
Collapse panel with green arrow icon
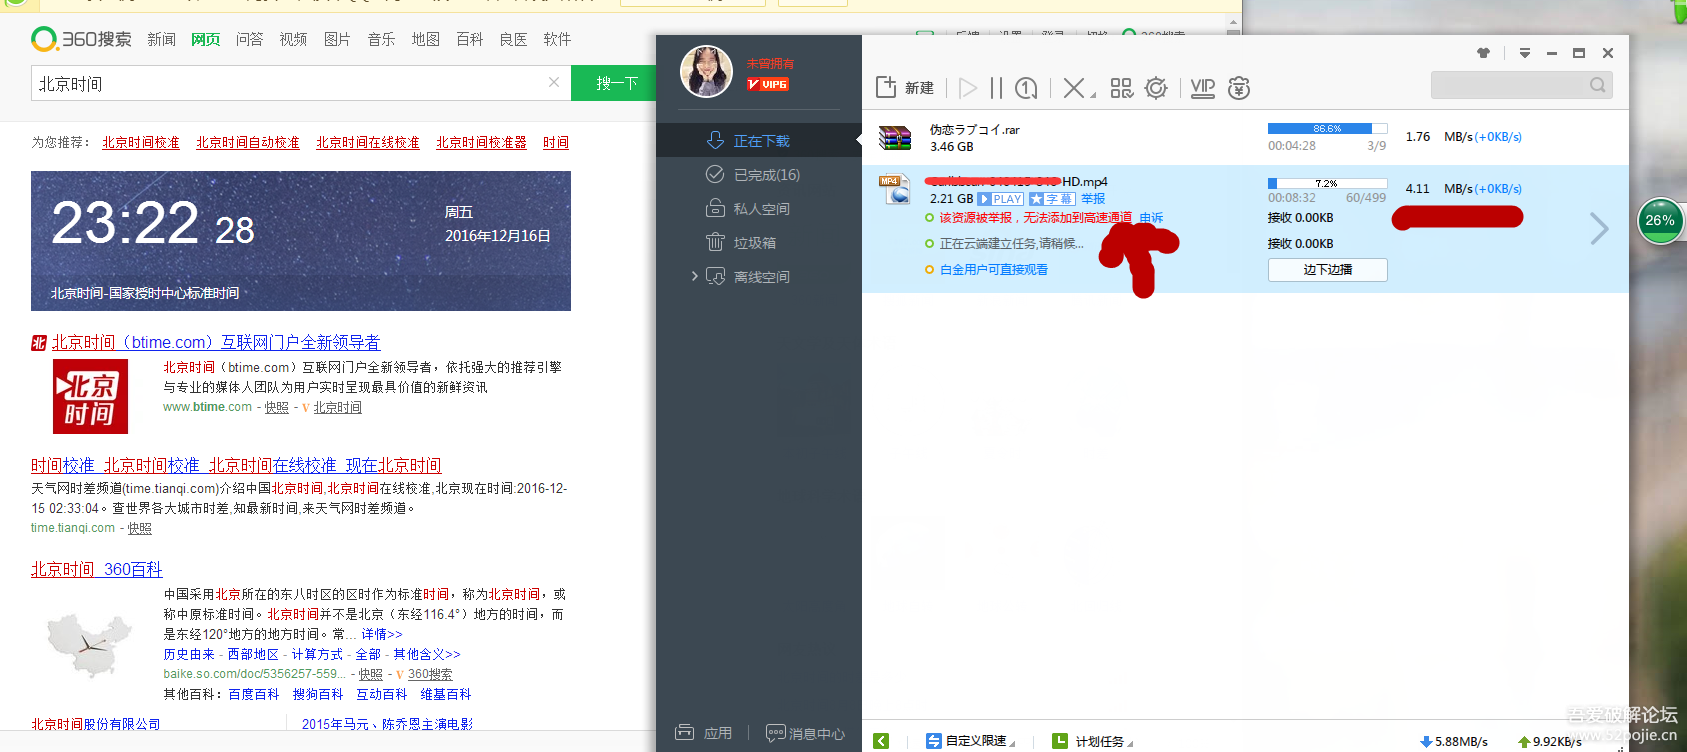point(881,741)
